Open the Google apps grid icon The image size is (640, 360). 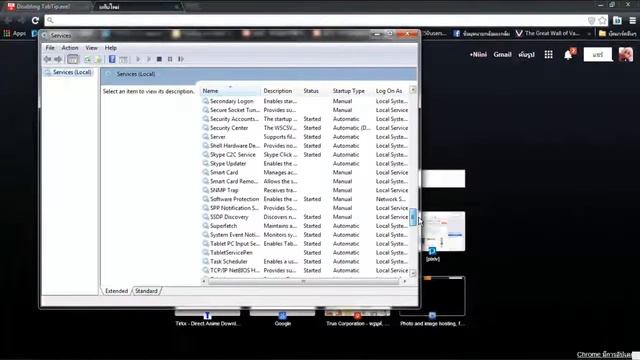click(x=549, y=54)
